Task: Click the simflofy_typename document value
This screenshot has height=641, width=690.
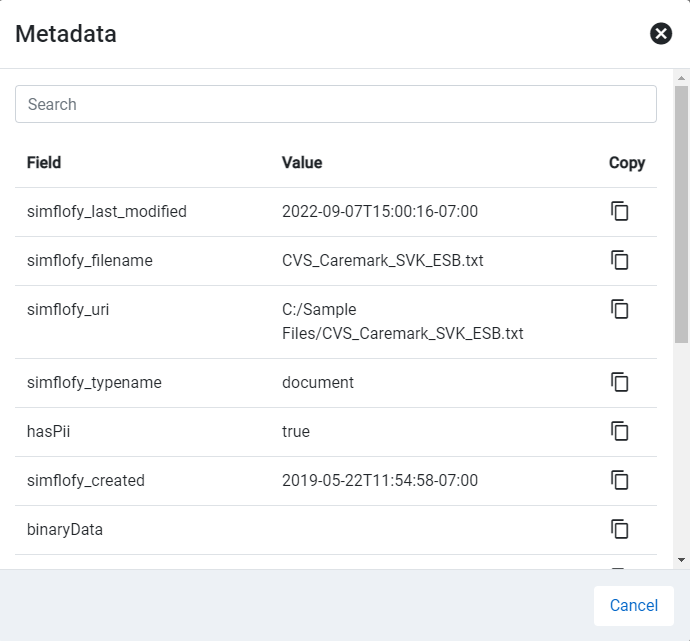Action: (x=318, y=382)
